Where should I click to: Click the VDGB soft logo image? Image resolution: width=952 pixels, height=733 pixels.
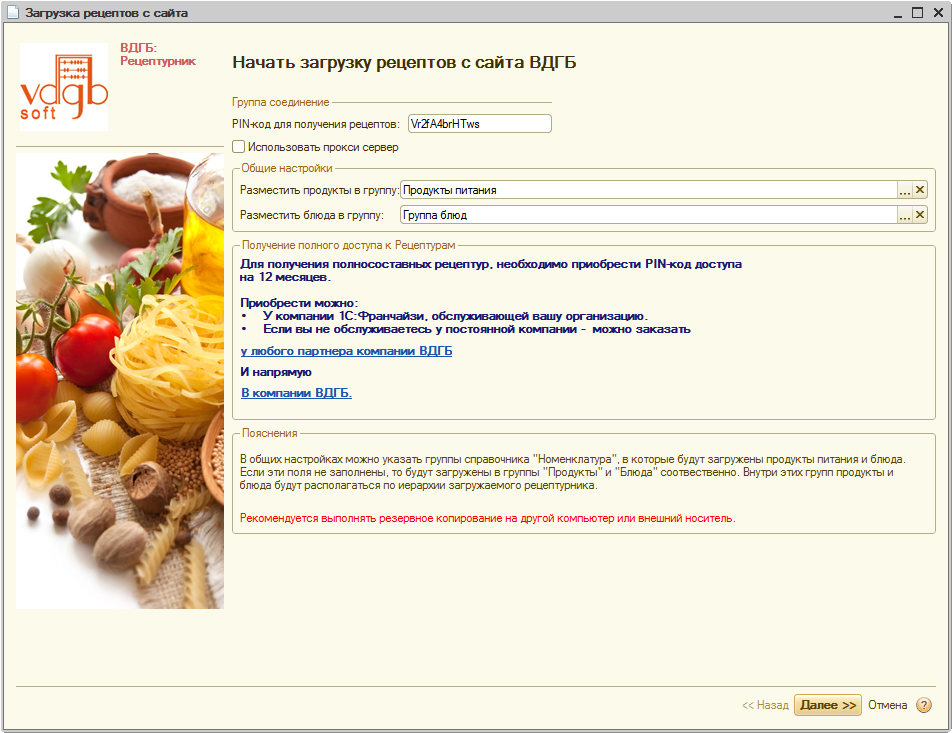point(64,87)
